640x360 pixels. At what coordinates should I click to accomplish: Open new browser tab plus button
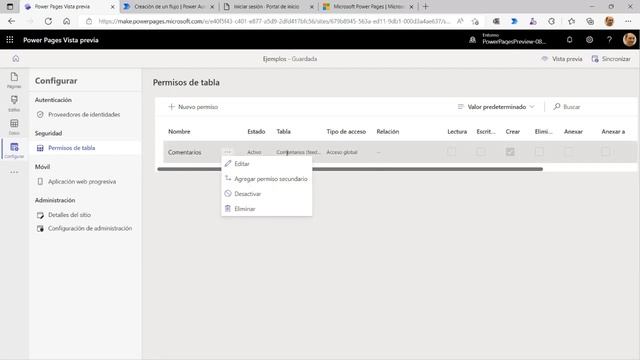[426, 7]
